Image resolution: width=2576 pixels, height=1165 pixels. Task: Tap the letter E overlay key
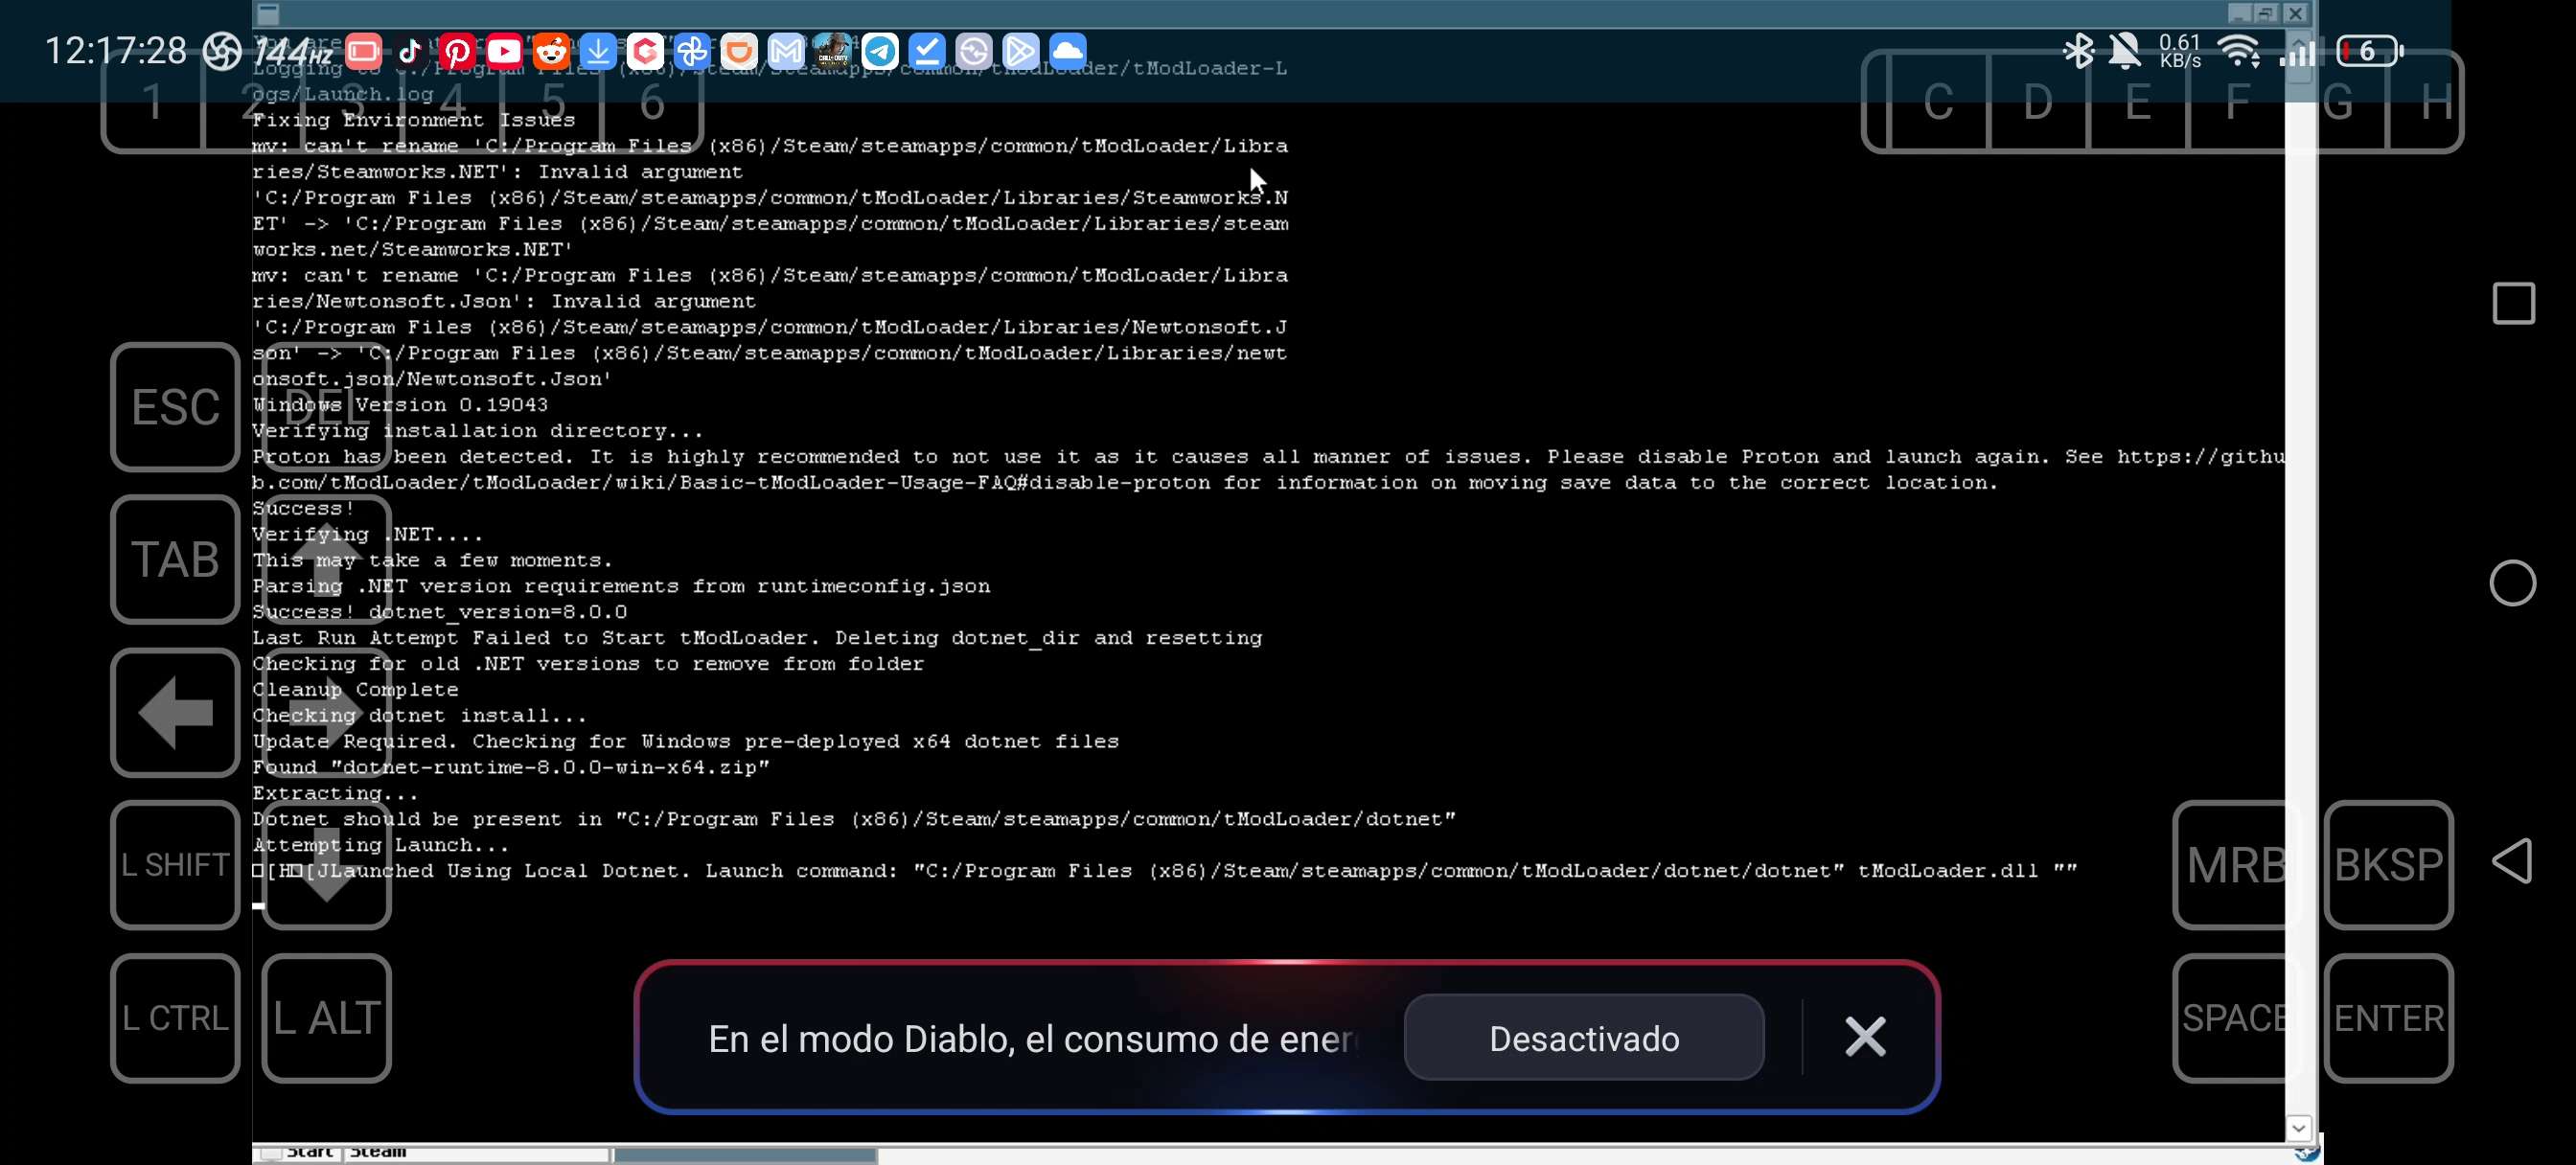click(x=2138, y=102)
